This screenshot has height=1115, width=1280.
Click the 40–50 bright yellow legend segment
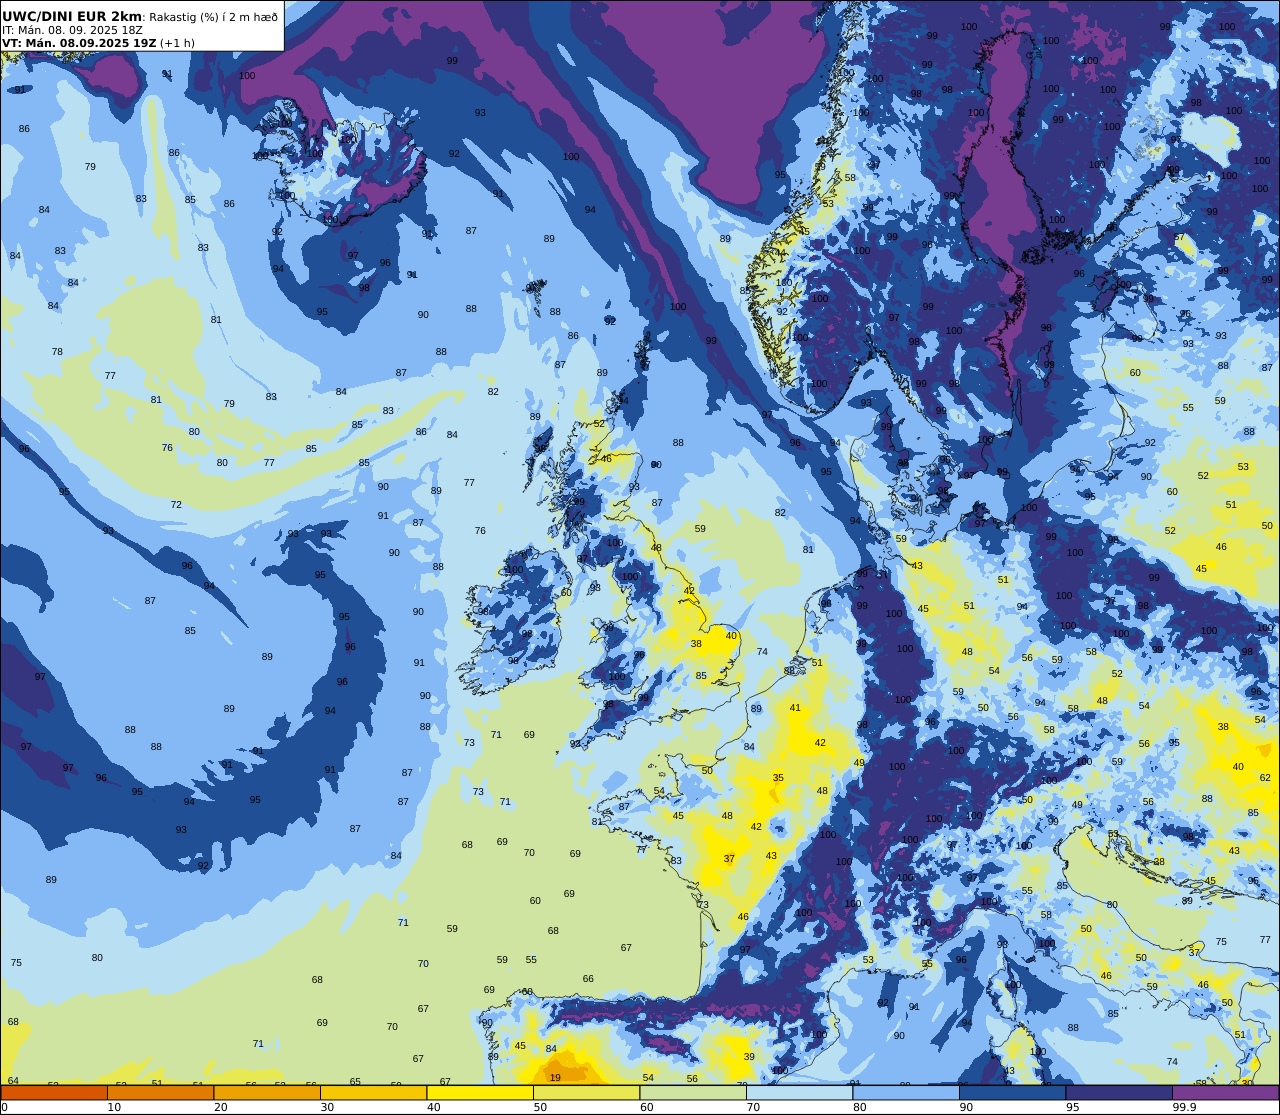[x=480, y=1093]
